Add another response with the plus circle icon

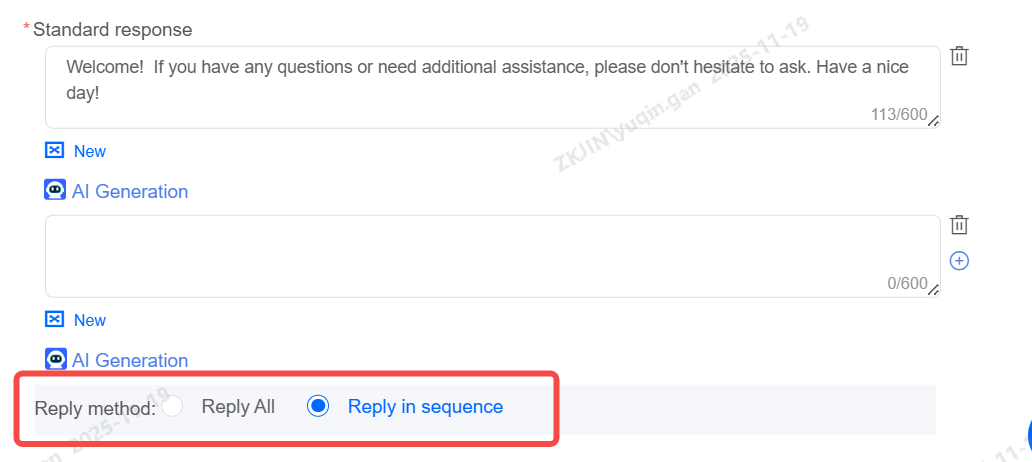pyautogui.click(x=959, y=261)
